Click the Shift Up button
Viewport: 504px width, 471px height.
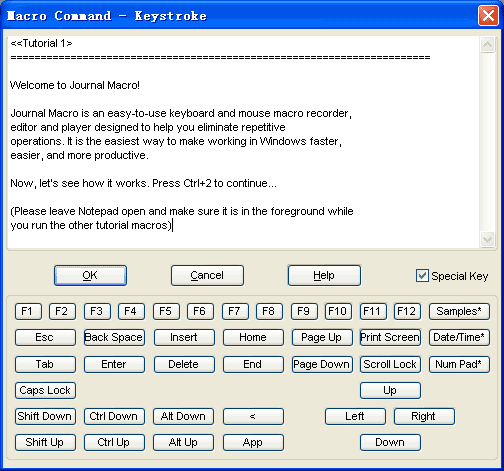(x=45, y=443)
